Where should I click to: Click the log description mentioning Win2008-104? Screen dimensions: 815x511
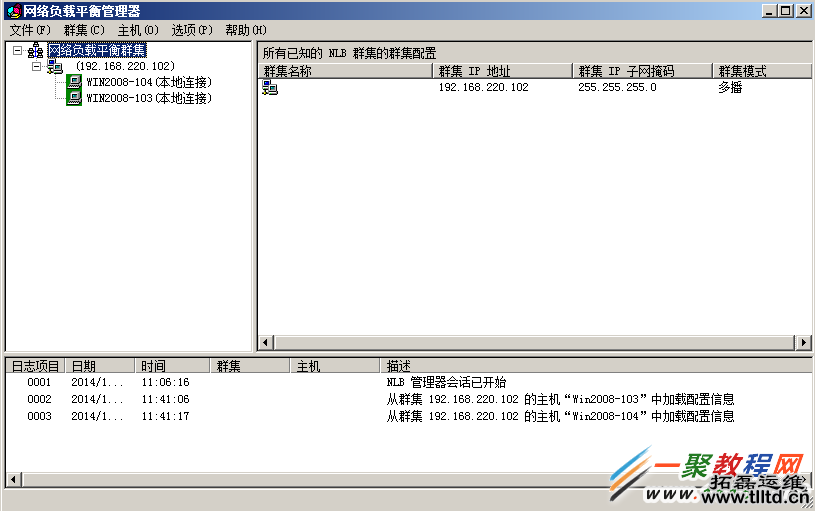[x=560, y=416]
